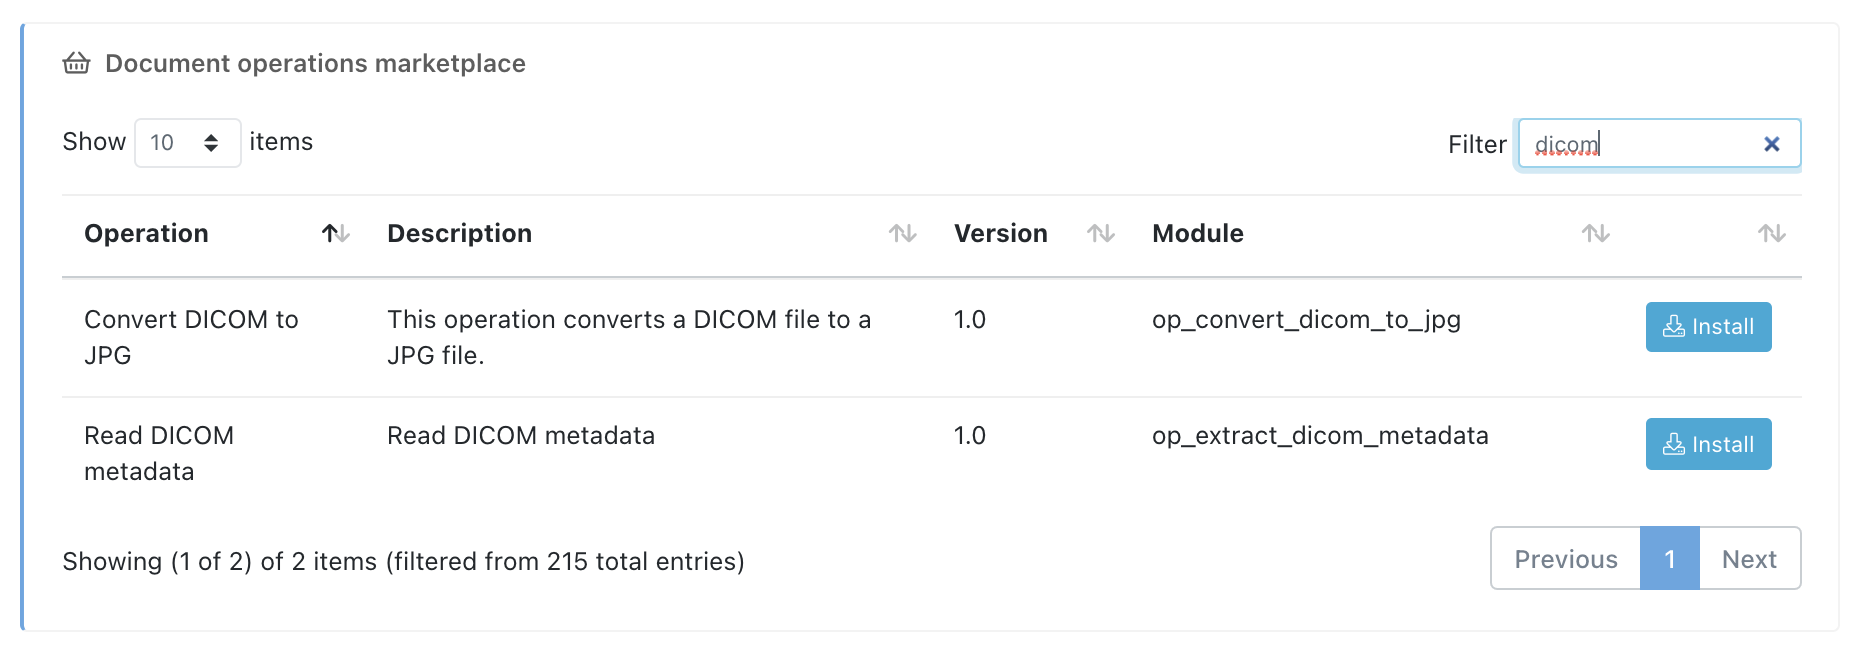Click Module column sort arrows icon
The image size is (1870, 658).
tap(1595, 234)
